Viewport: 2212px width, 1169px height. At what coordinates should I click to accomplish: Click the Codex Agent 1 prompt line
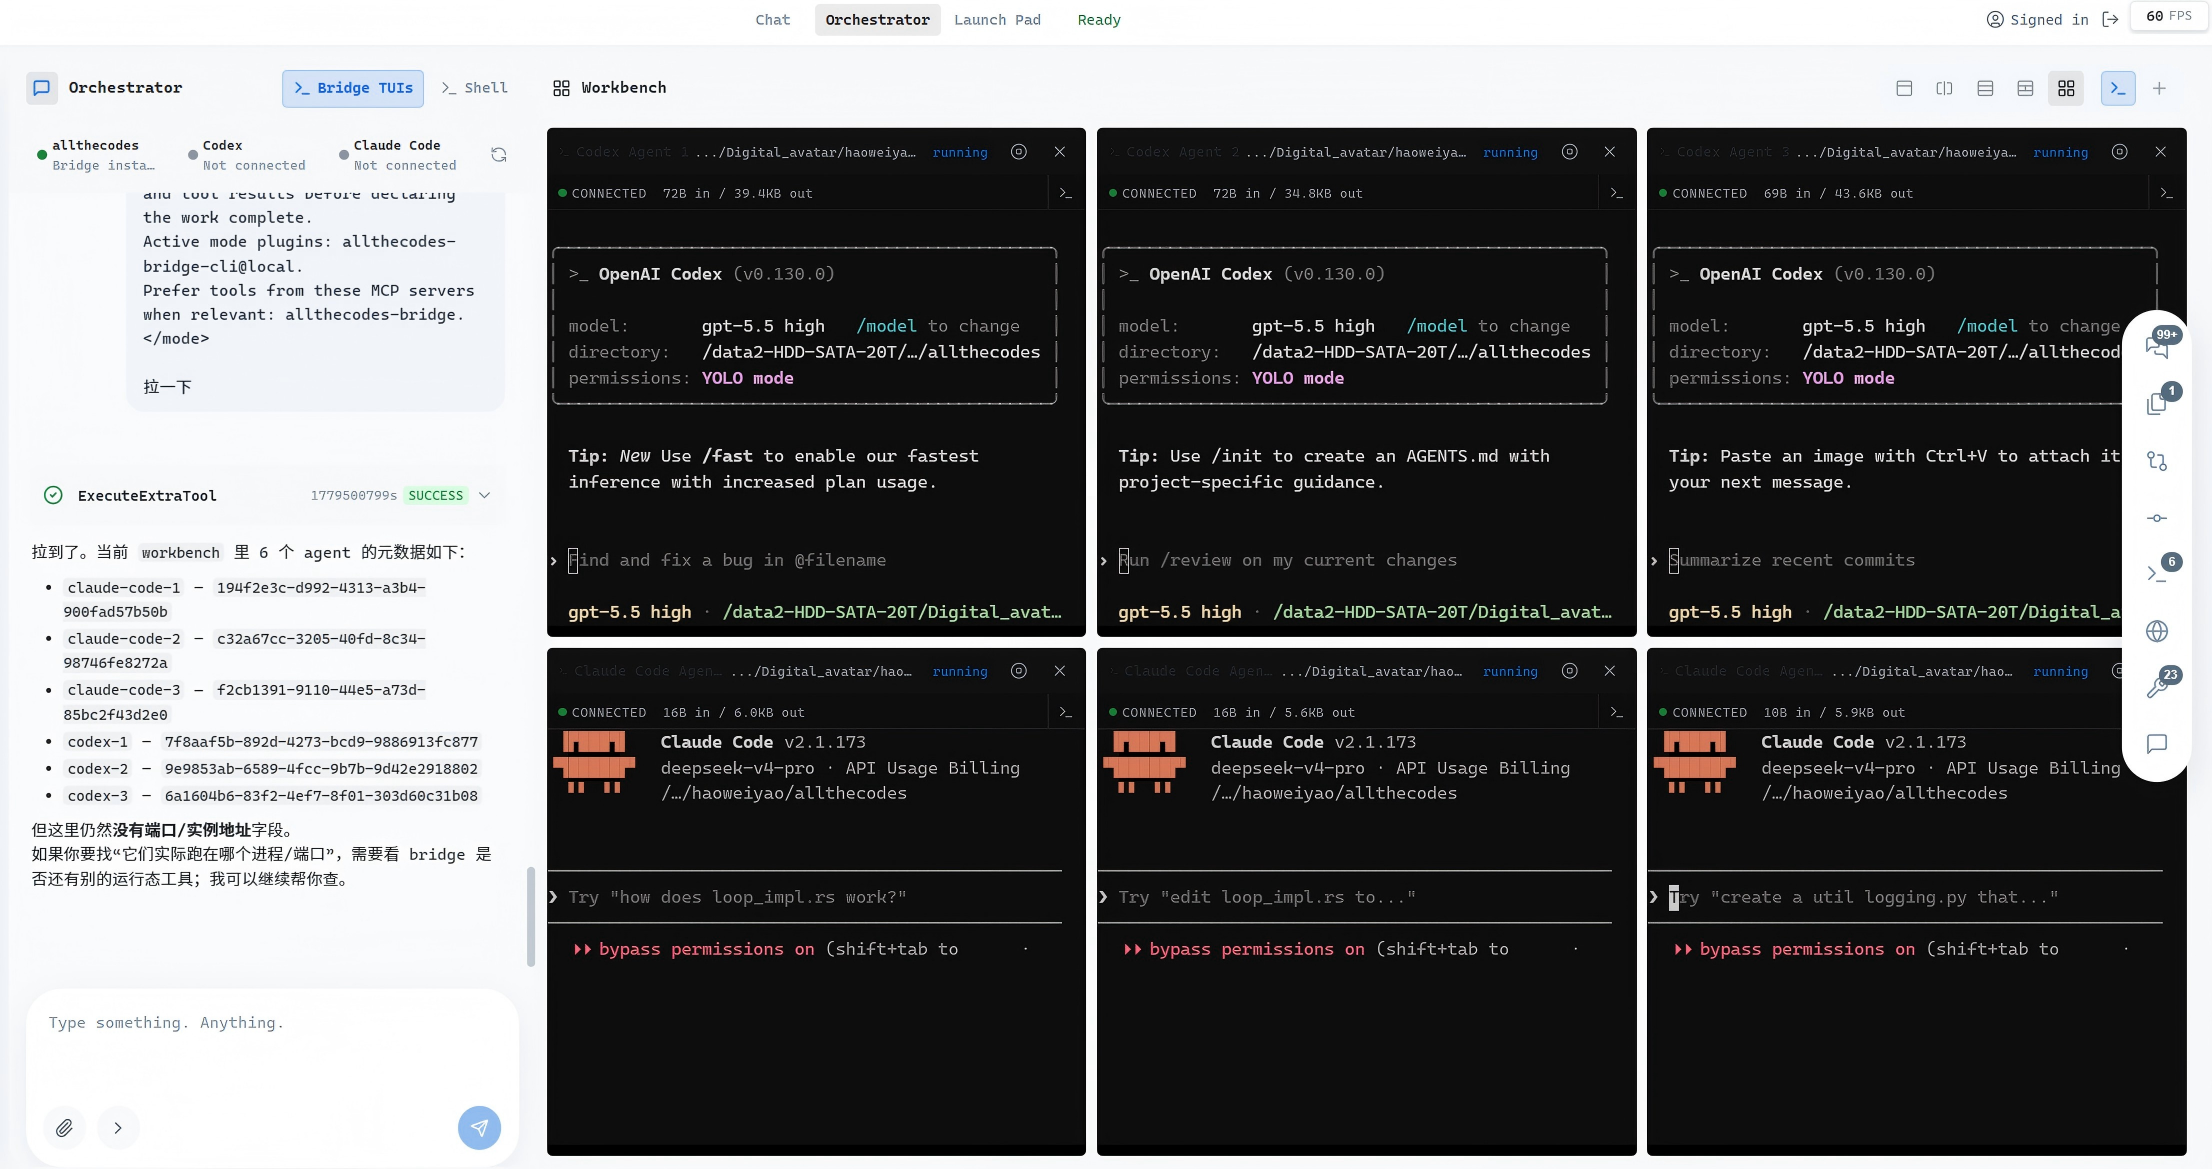(x=727, y=560)
